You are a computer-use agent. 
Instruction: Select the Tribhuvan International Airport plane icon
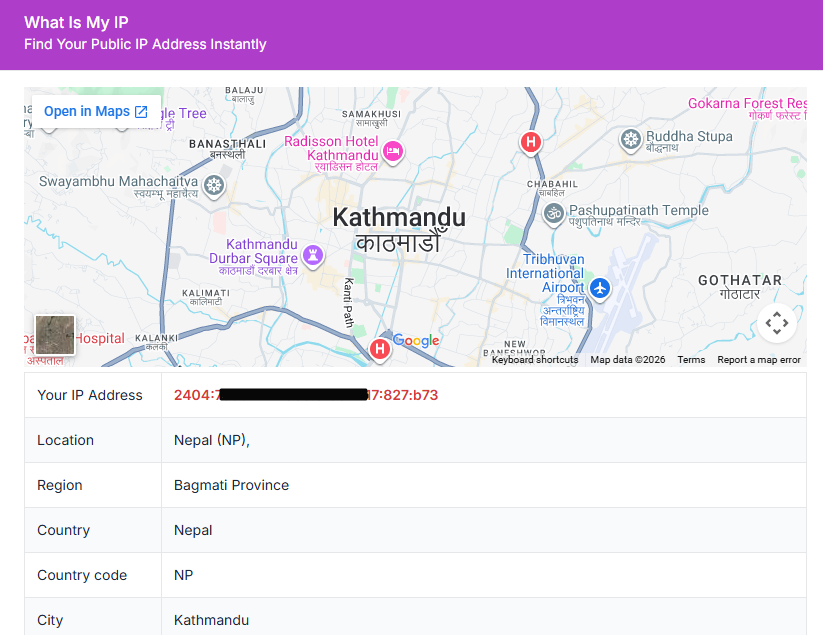pos(599,289)
